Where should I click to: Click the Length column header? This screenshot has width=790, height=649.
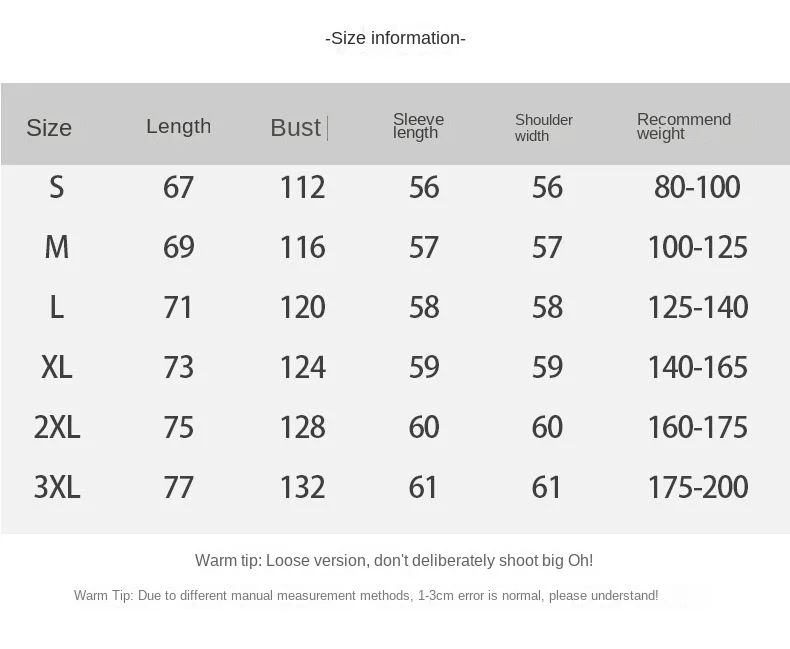[178, 126]
